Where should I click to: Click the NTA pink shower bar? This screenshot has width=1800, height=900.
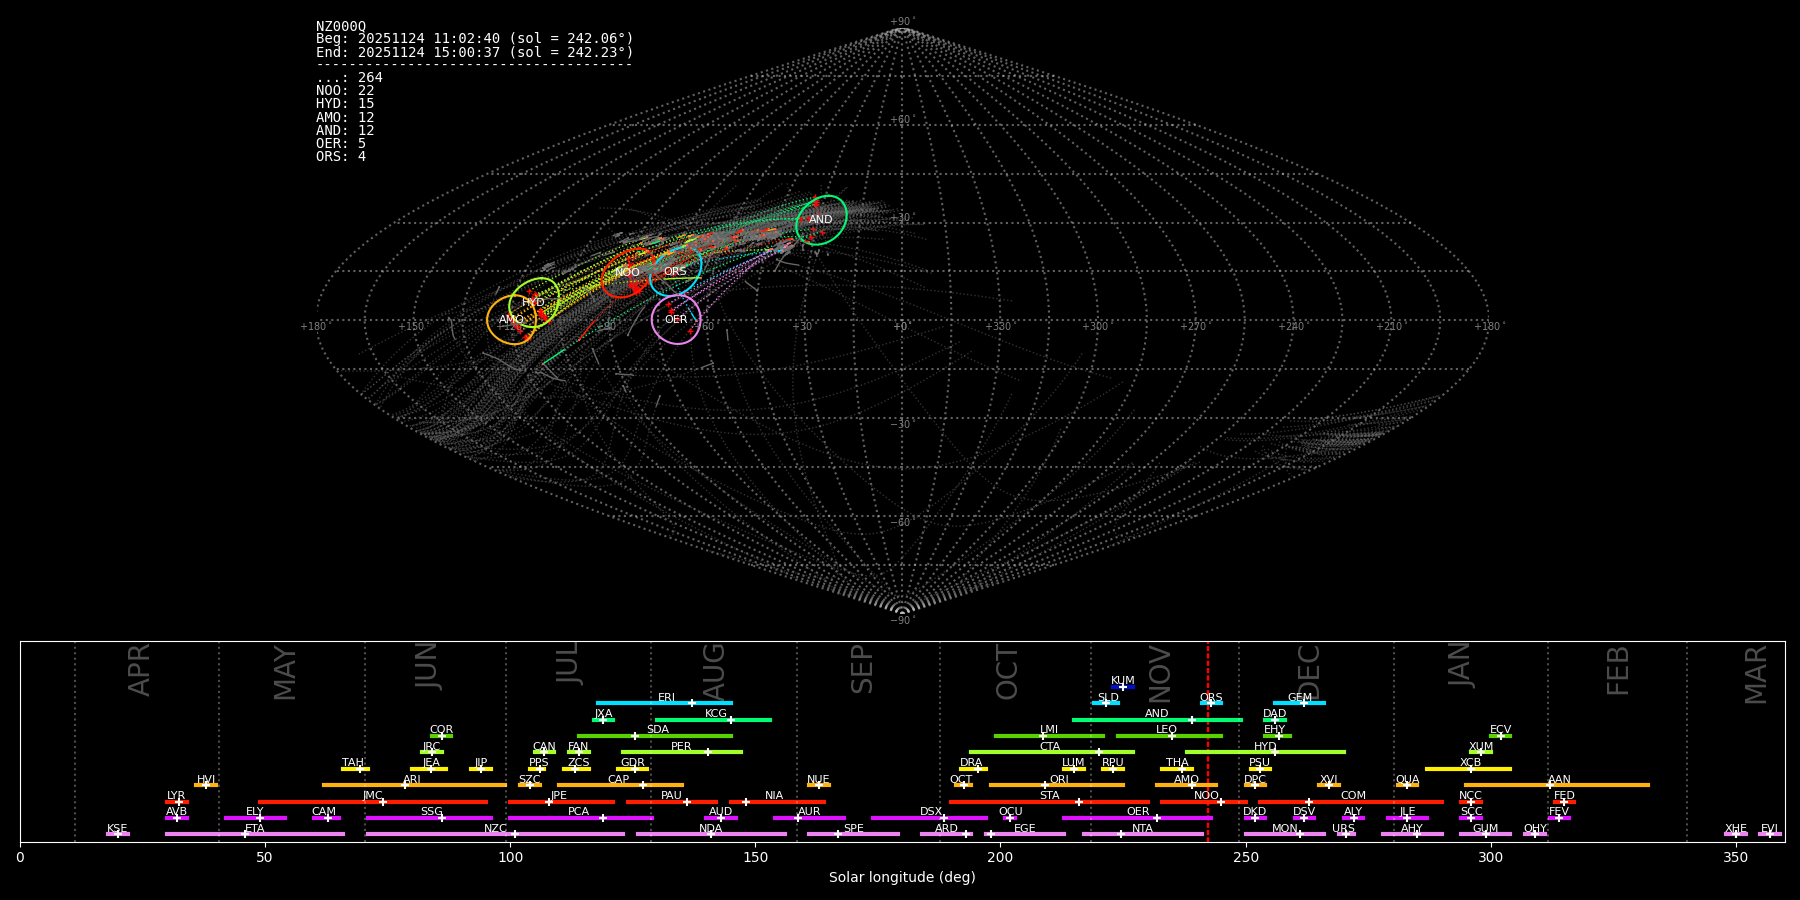[x=1142, y=834]
